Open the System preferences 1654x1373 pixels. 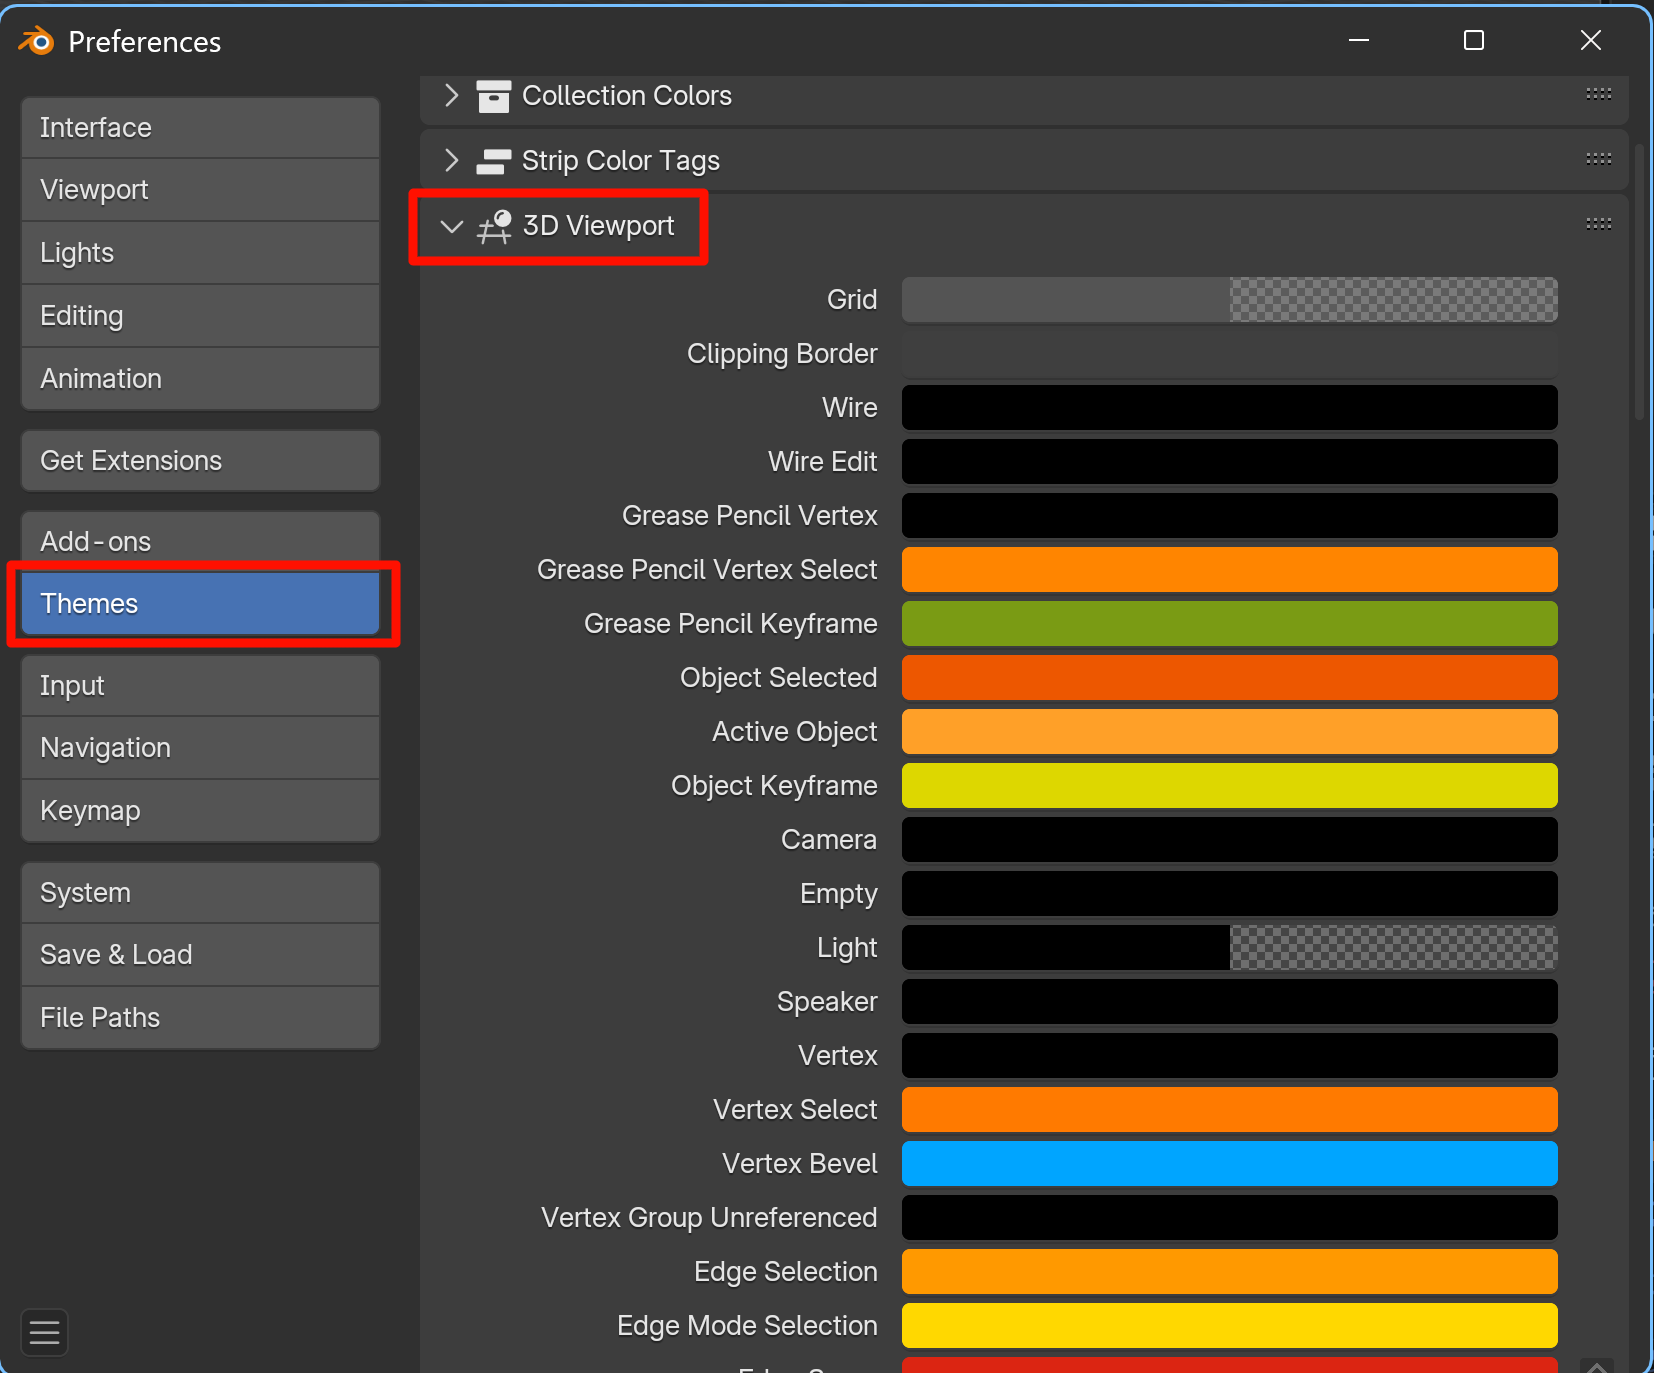point(200,893)
